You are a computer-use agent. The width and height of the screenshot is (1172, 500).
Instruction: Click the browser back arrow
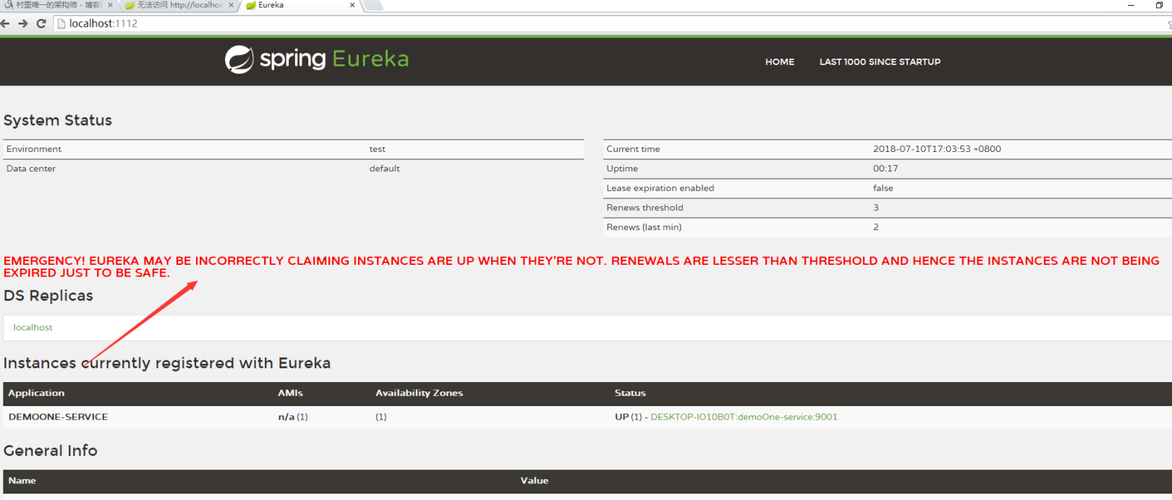click(4, 23)
